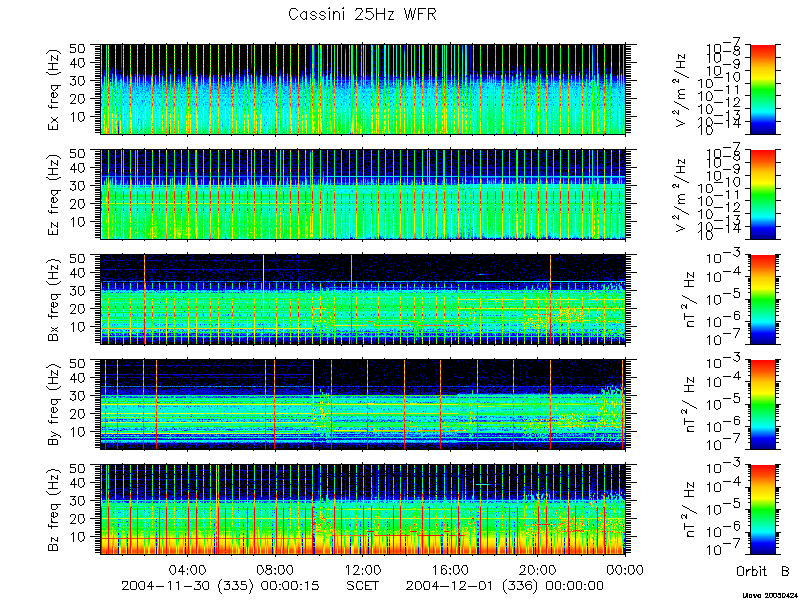
Task: Select the By frequency spectrogram panel
Action: point(363,405)
